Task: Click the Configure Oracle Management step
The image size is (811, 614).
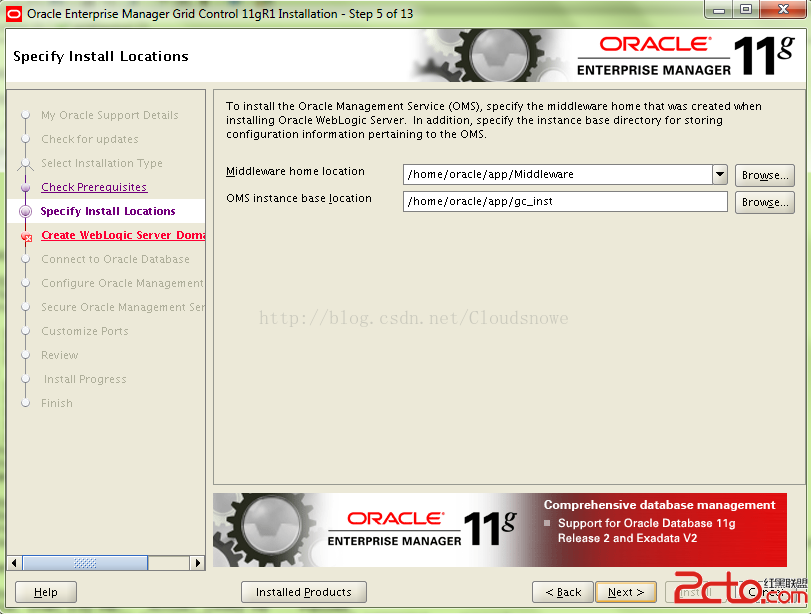Action: [x=122, y=283]
